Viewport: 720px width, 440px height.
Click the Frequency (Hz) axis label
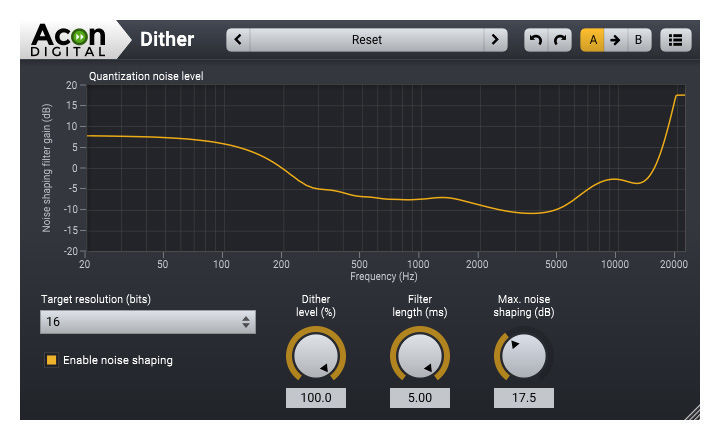point(384,276)
